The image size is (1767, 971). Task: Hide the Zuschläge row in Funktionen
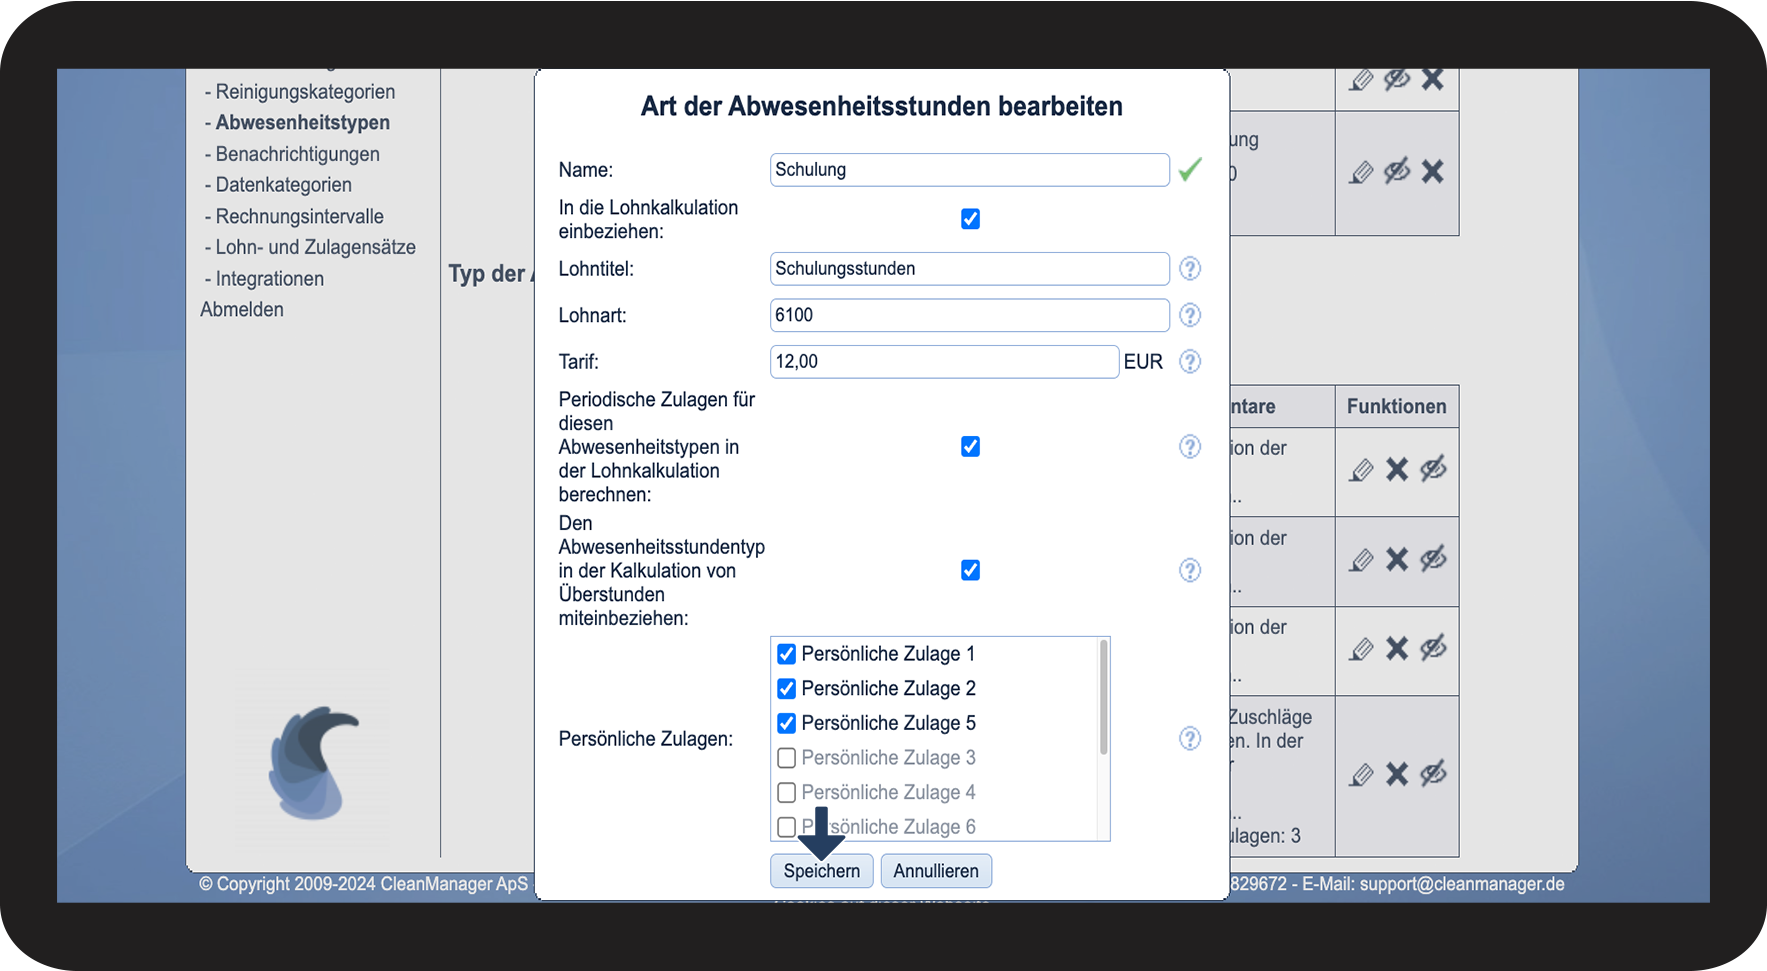(x=1433, y=773)
